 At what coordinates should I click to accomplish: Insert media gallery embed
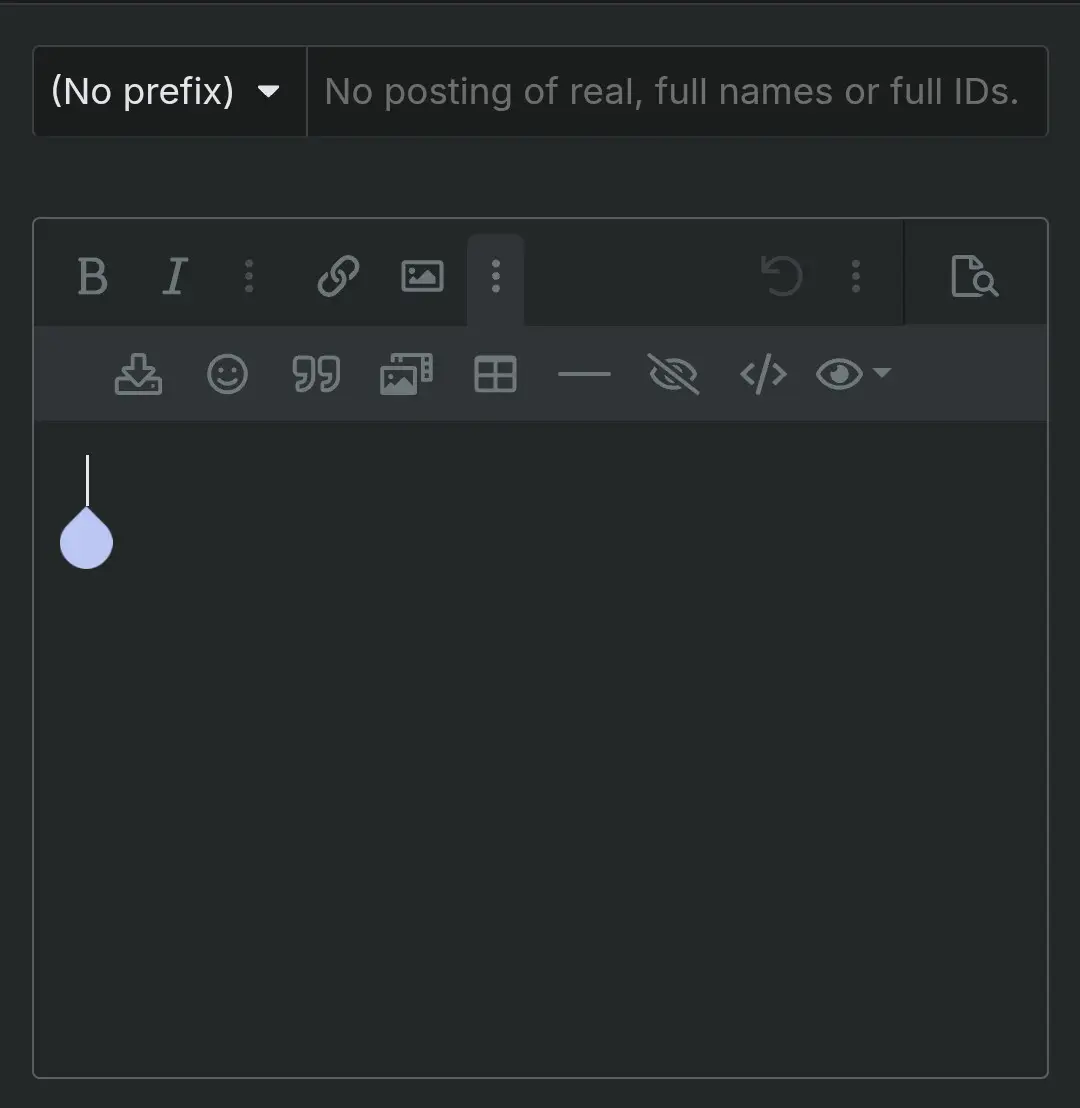pos(406,374)
